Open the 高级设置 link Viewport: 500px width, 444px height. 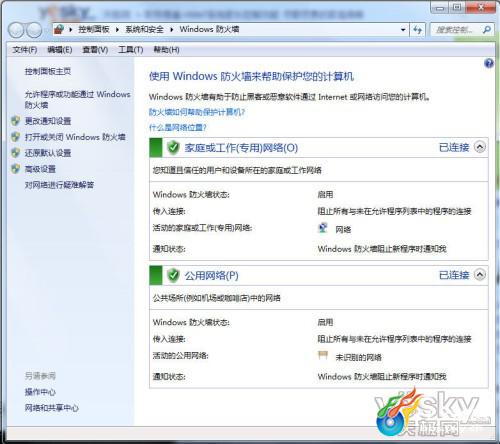pyautogui.click(x=40, y=169)
